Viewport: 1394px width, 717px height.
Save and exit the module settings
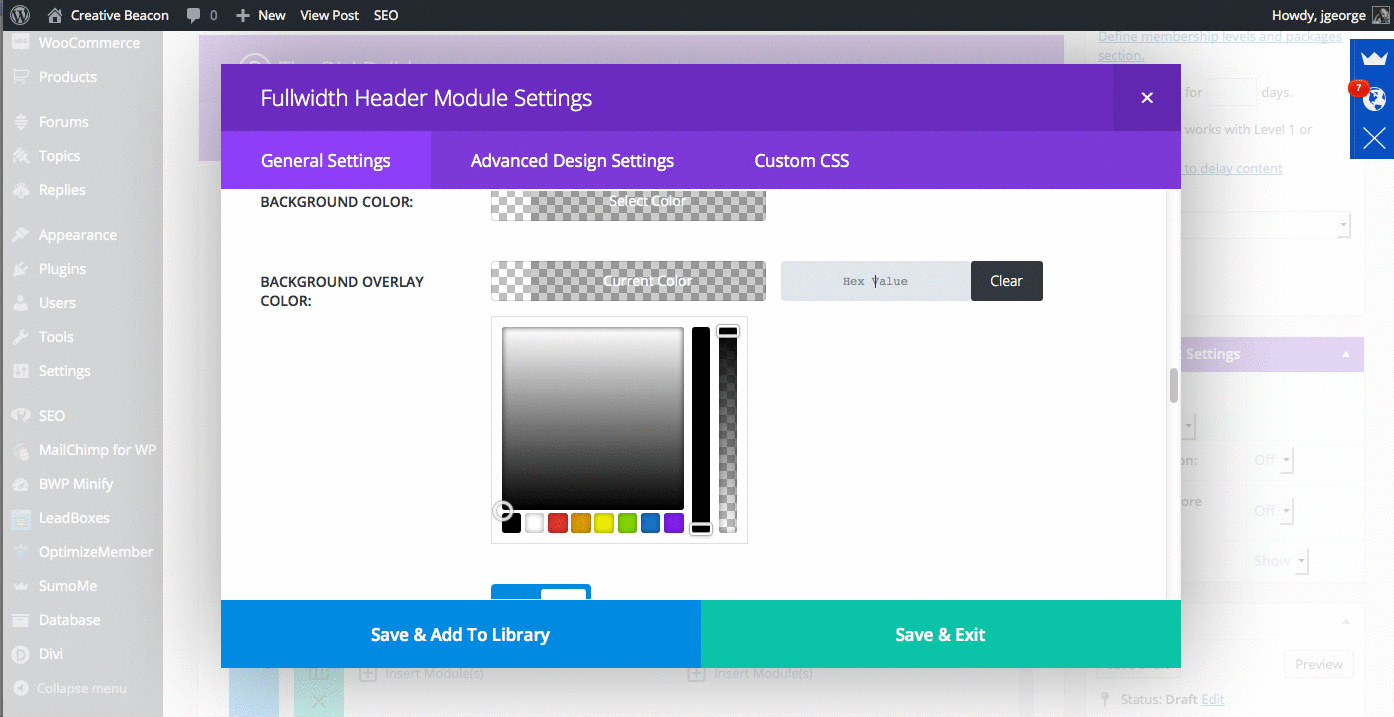[940, 634]
